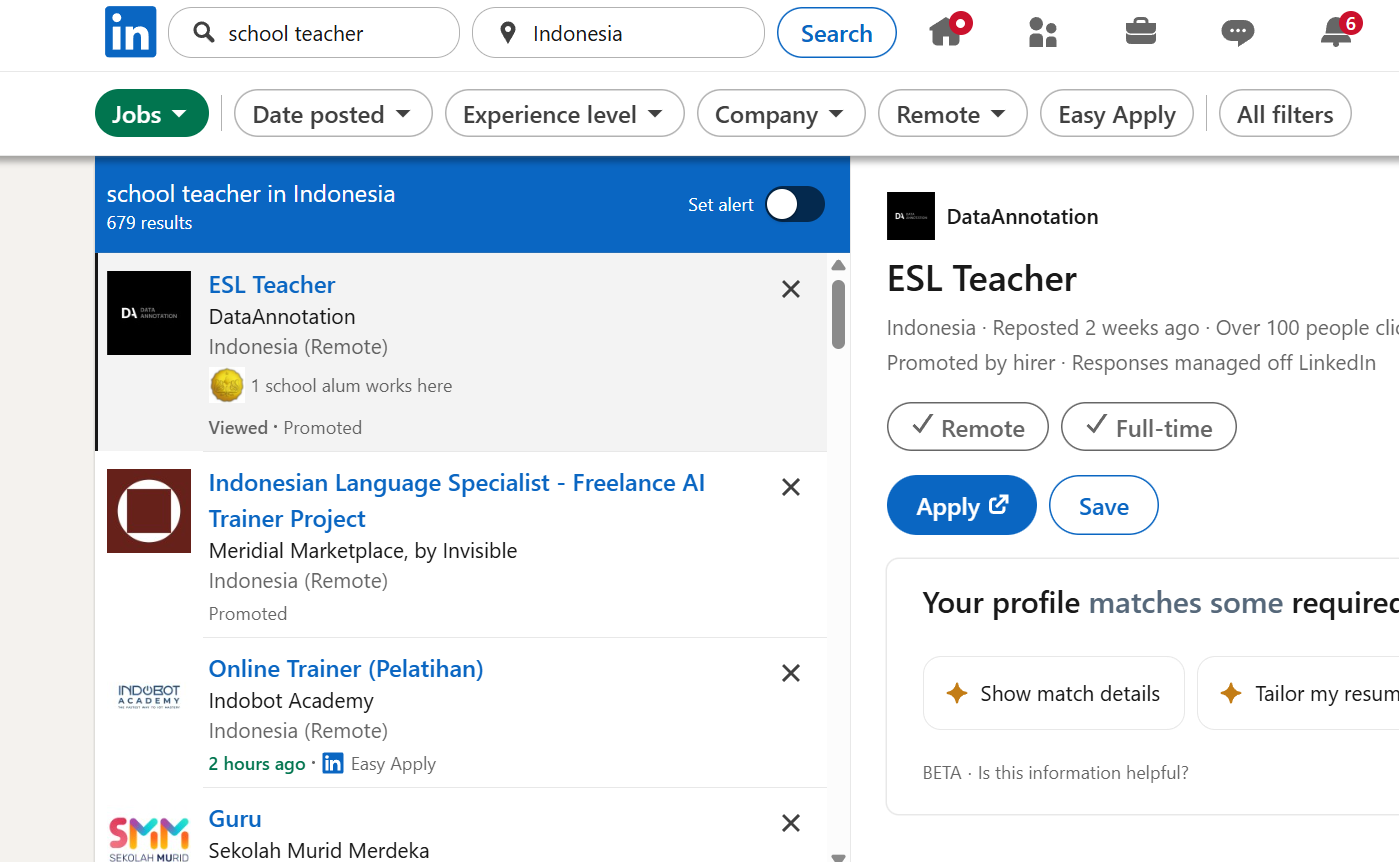The image size is (1399, 862).
Task: Click the LinkedIn logo icon
Action: (130, 32)
